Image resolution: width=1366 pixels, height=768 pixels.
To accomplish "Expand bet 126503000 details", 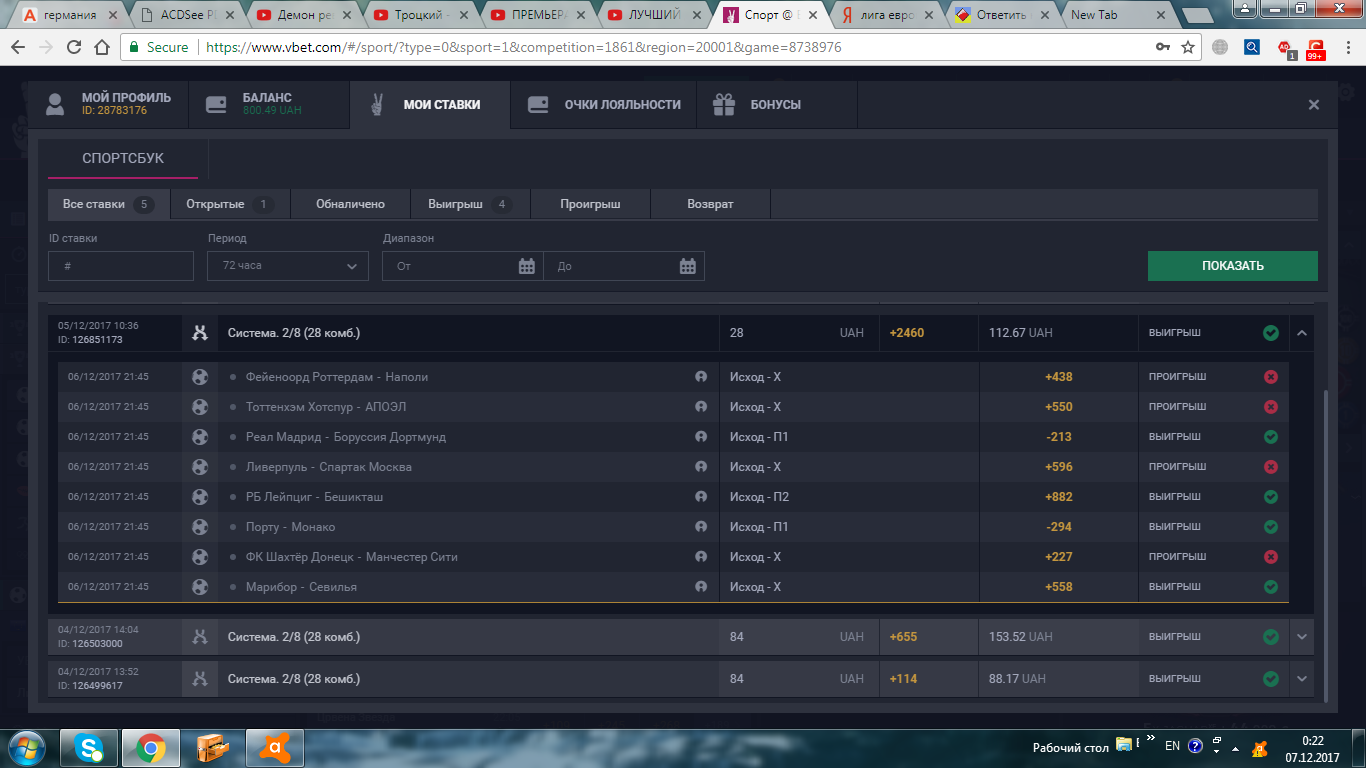I will click(x=1301, y=637).
